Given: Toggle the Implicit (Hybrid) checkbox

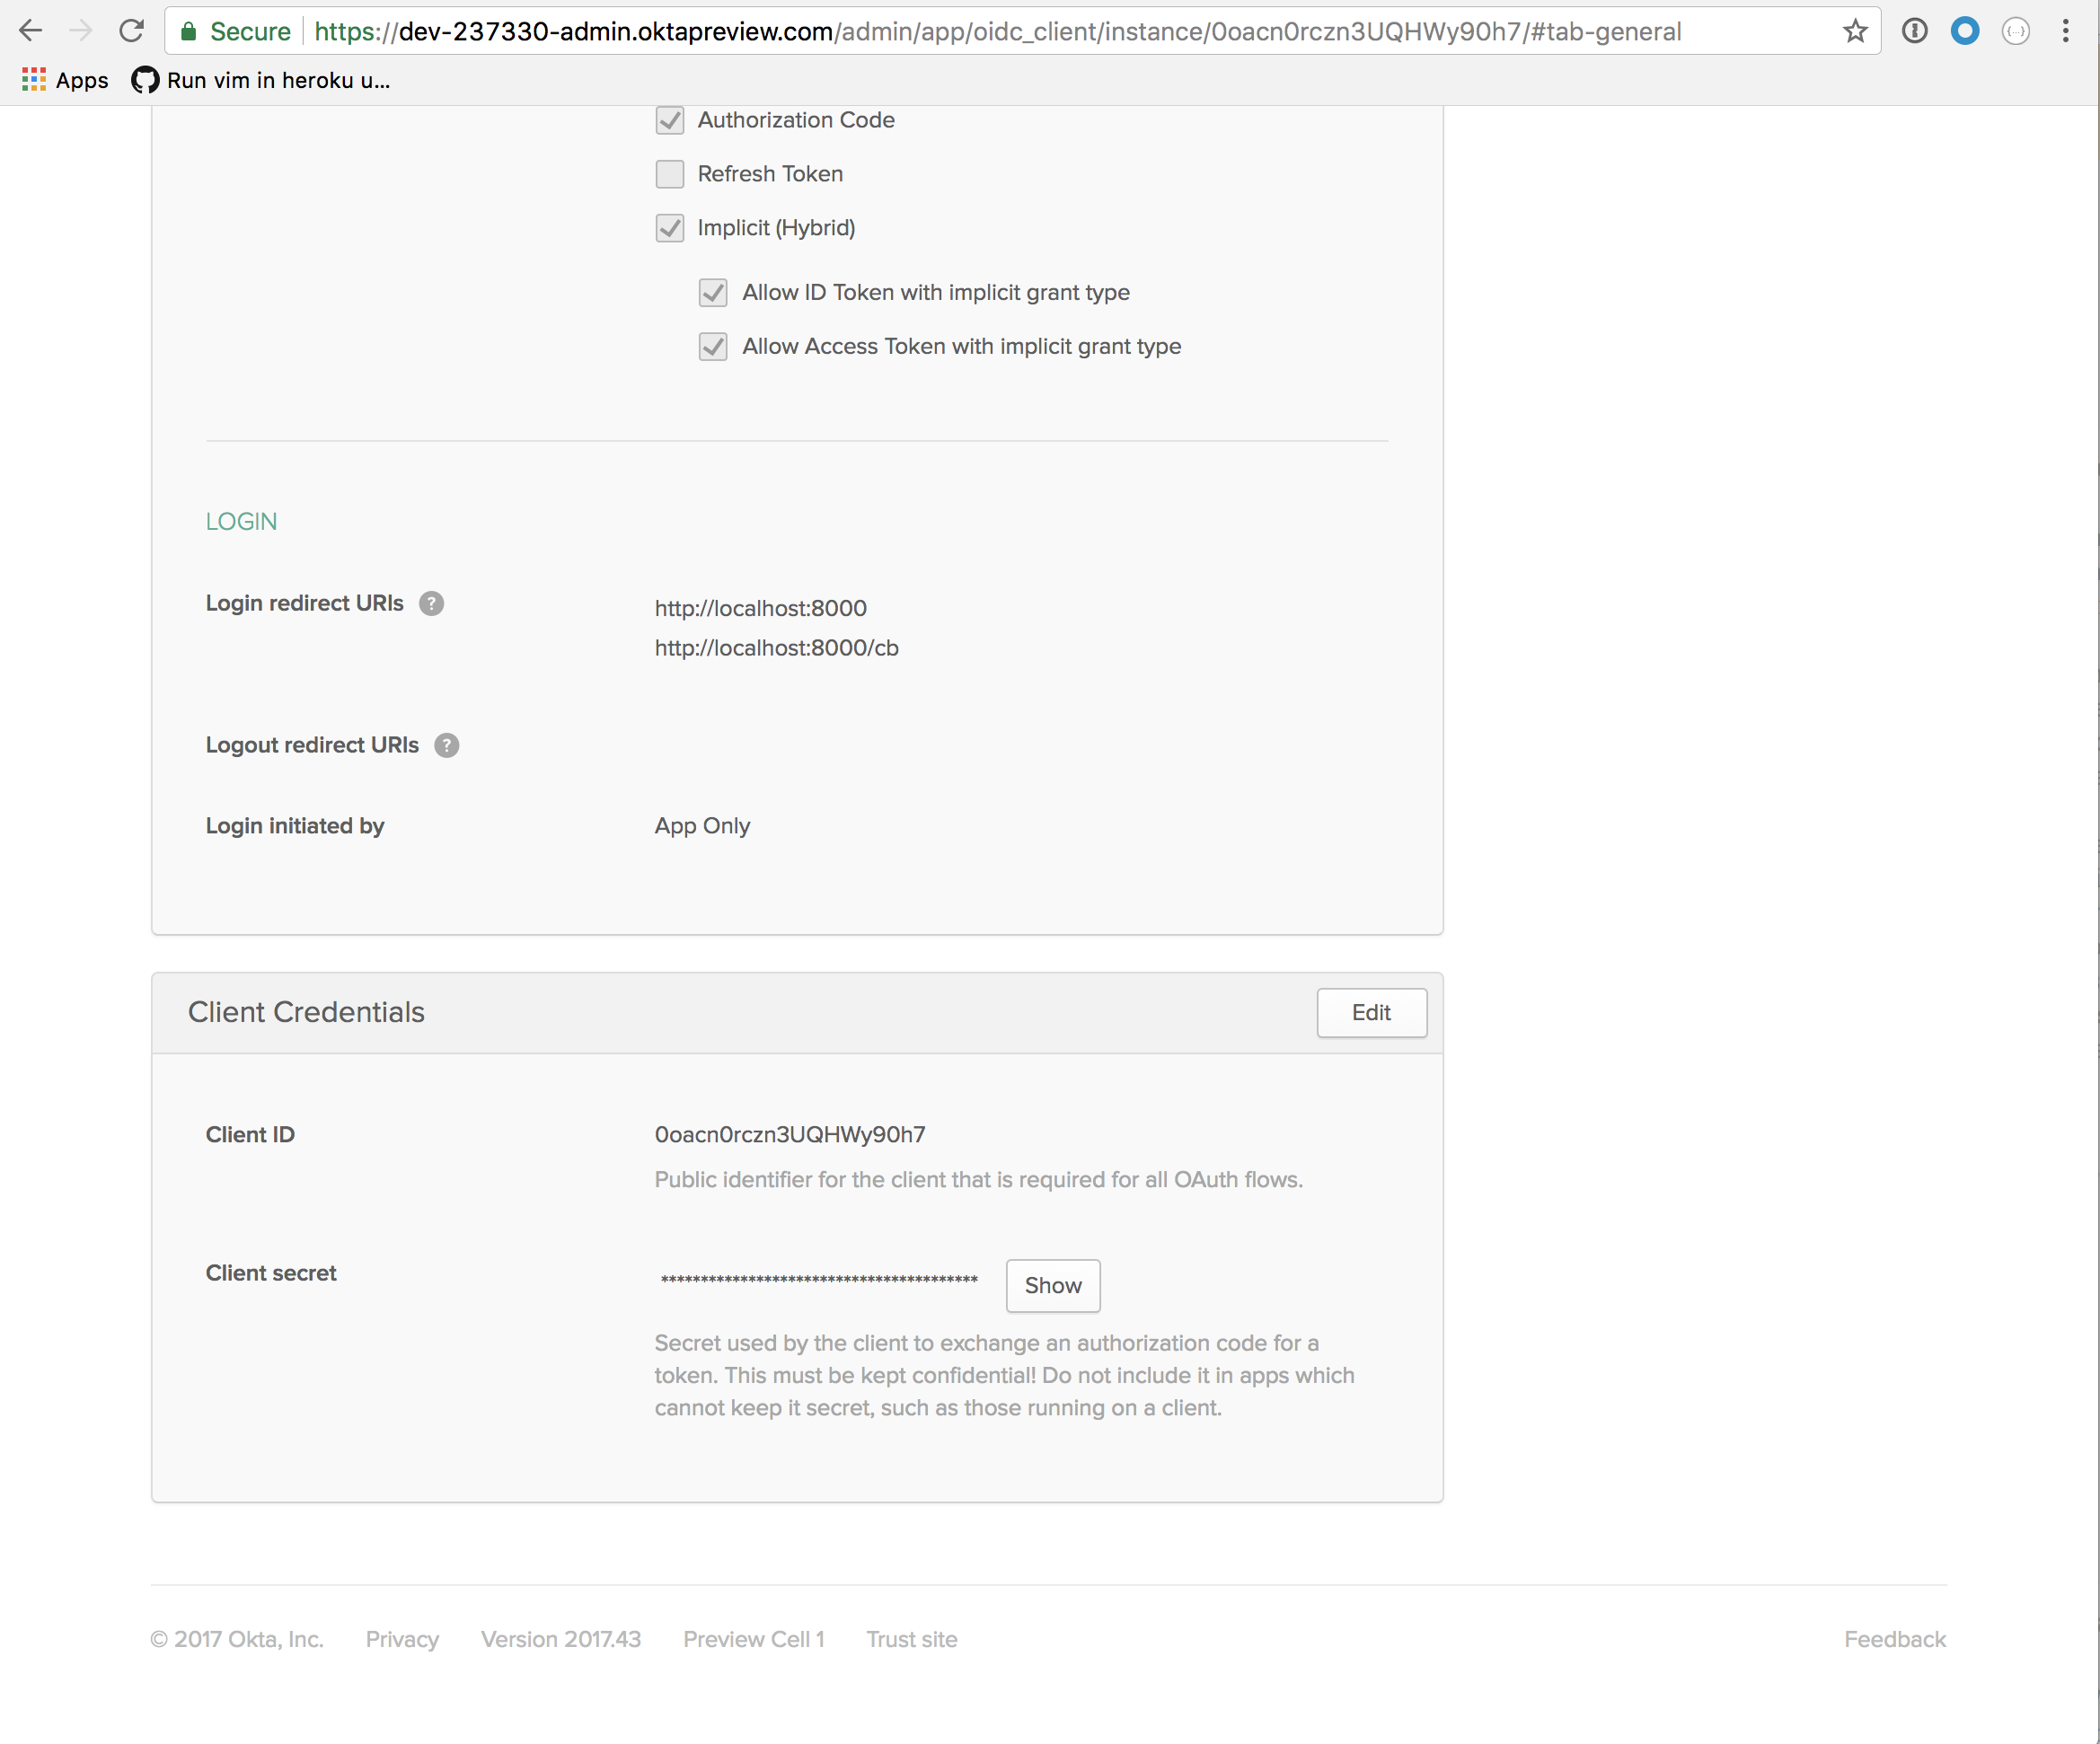Looking at the screenshot, I should pyautogui.click(x=670, y=228).
